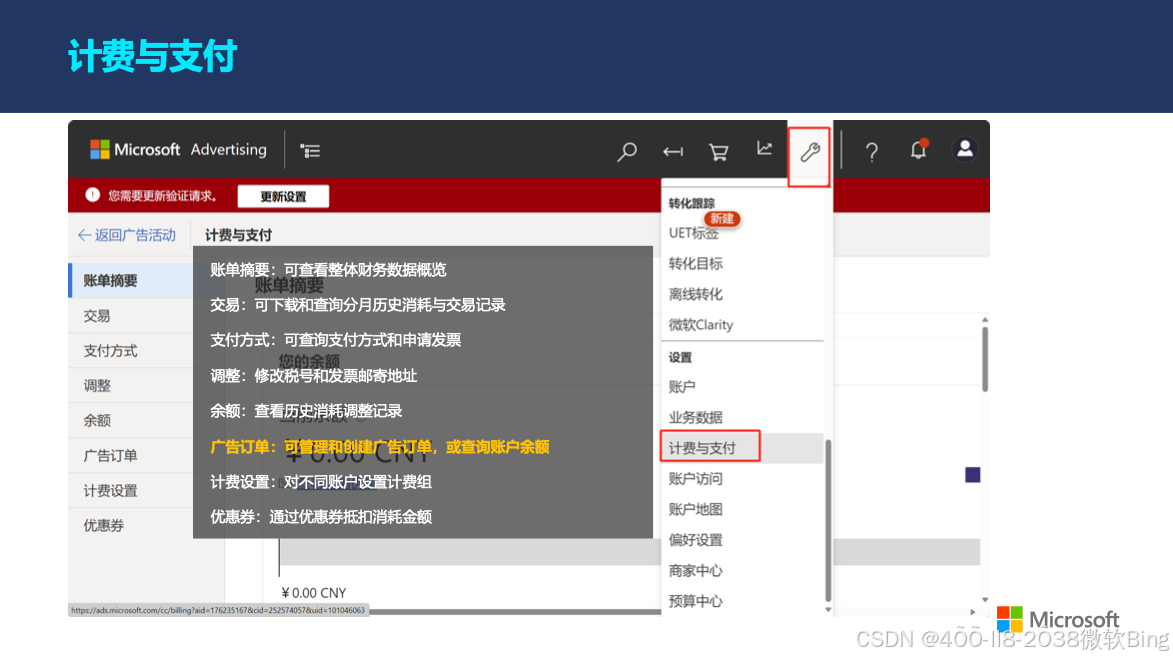Image resolution: width=1173 pixels, height=659 pixels.
Task: Click the page vertical scrollbar thumb
Action: (x=984, y=360)
